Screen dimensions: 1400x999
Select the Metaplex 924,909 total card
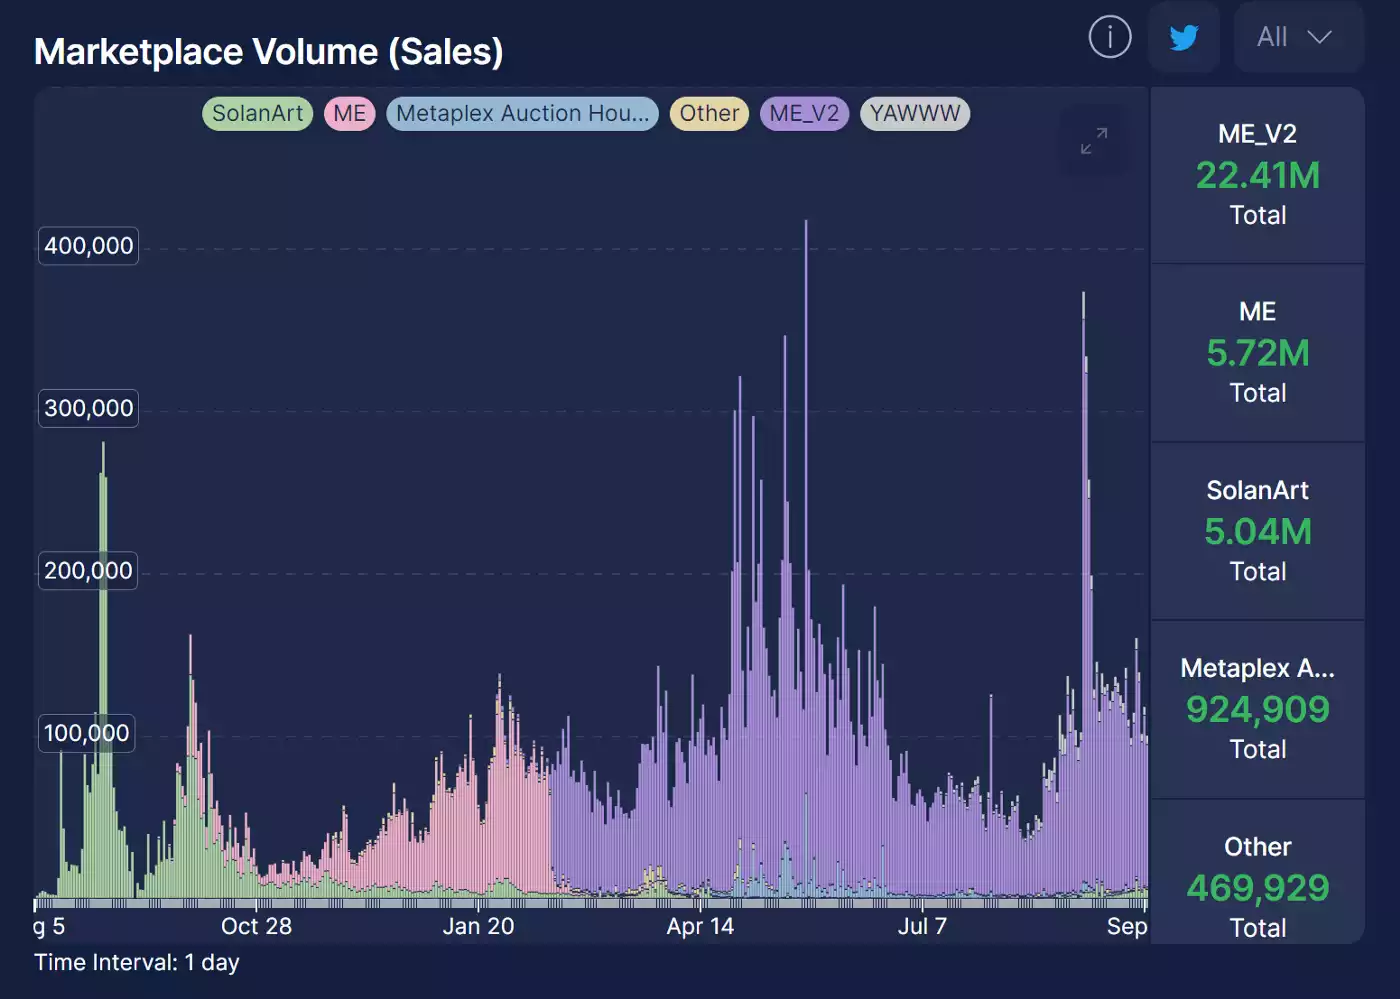(1257, 709)
